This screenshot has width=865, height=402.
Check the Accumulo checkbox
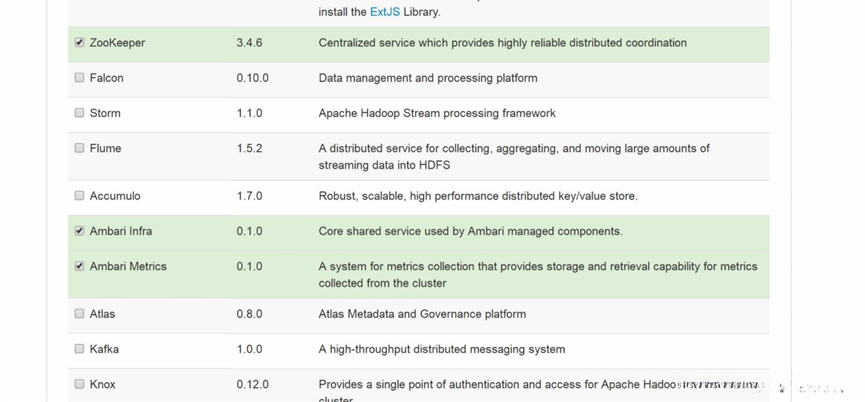point(79,196)
